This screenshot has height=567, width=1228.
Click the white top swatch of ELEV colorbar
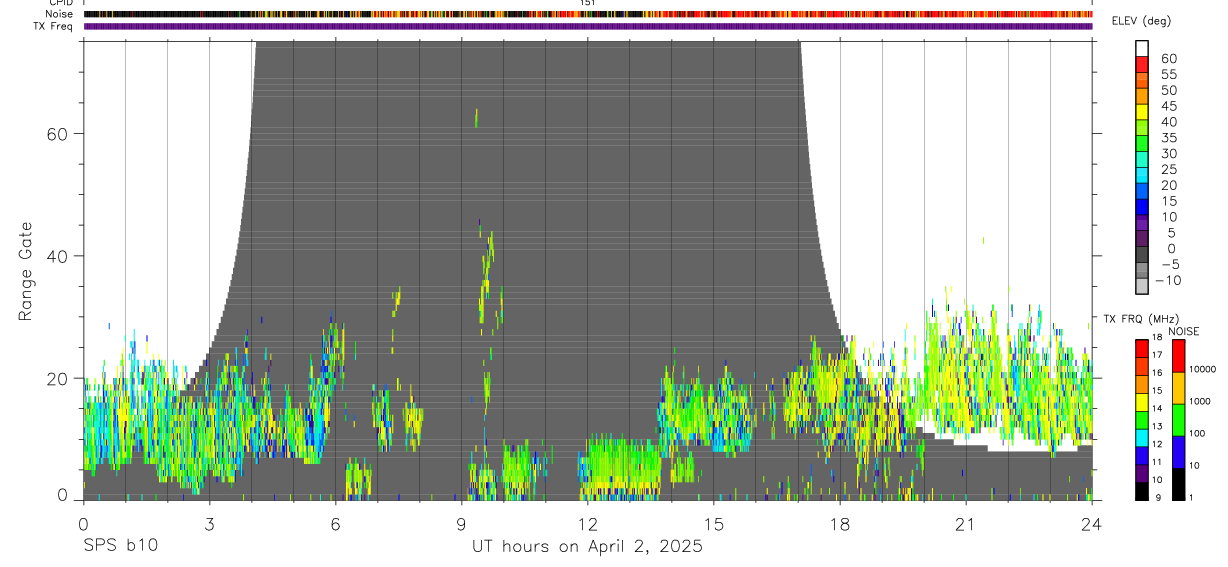click(1142, 47)
